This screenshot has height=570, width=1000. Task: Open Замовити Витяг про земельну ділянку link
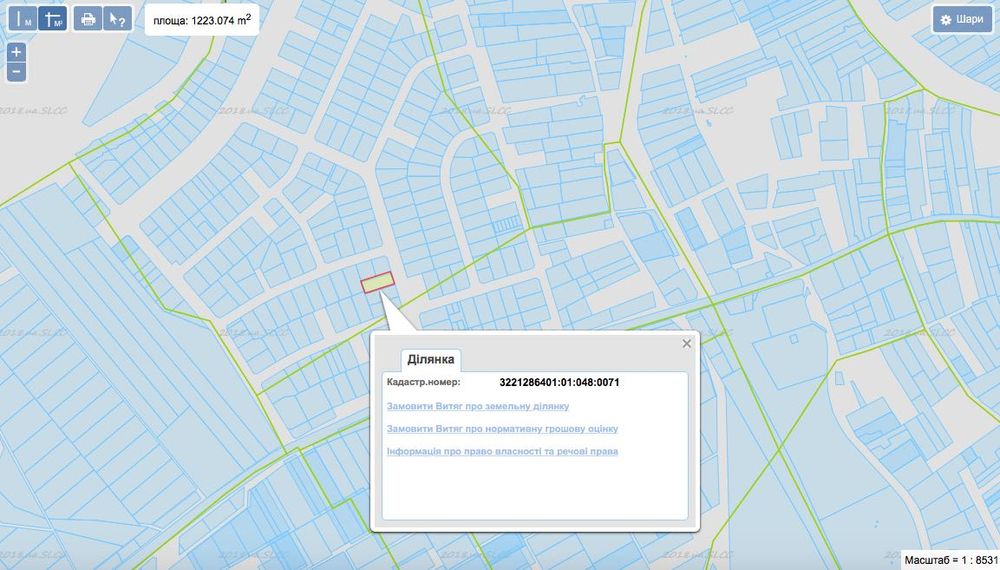click(478, 406)
